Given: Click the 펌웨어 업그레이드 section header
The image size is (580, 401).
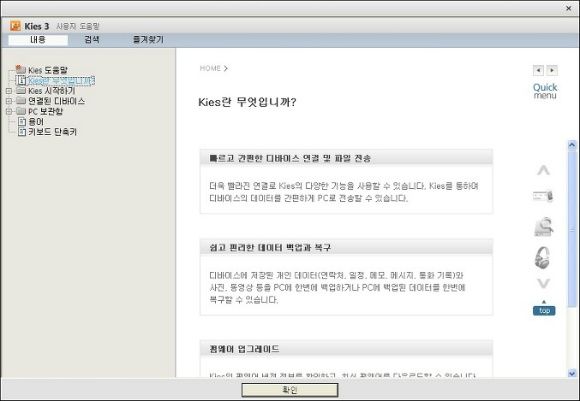Looking at the screenshot, I should click(x=346, y=348).
